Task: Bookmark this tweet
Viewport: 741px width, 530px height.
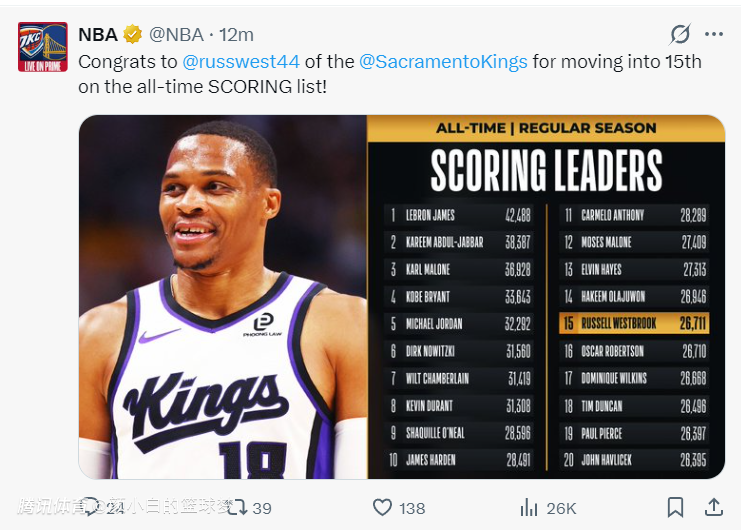Action: point(676,508)
